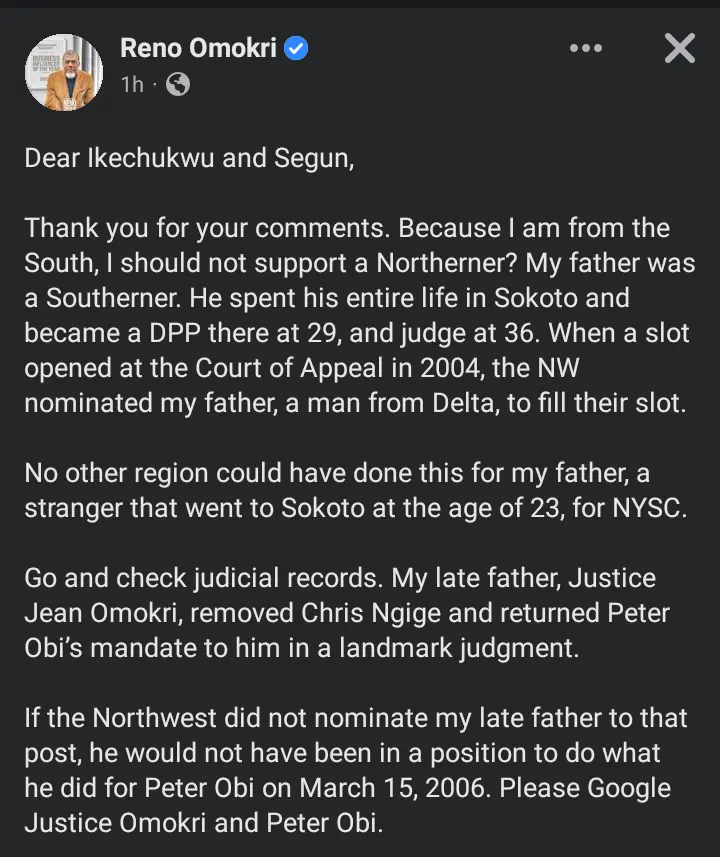Click the words 'Chris Ngige' in the post
Screen dimensions: 720x857
371,613
